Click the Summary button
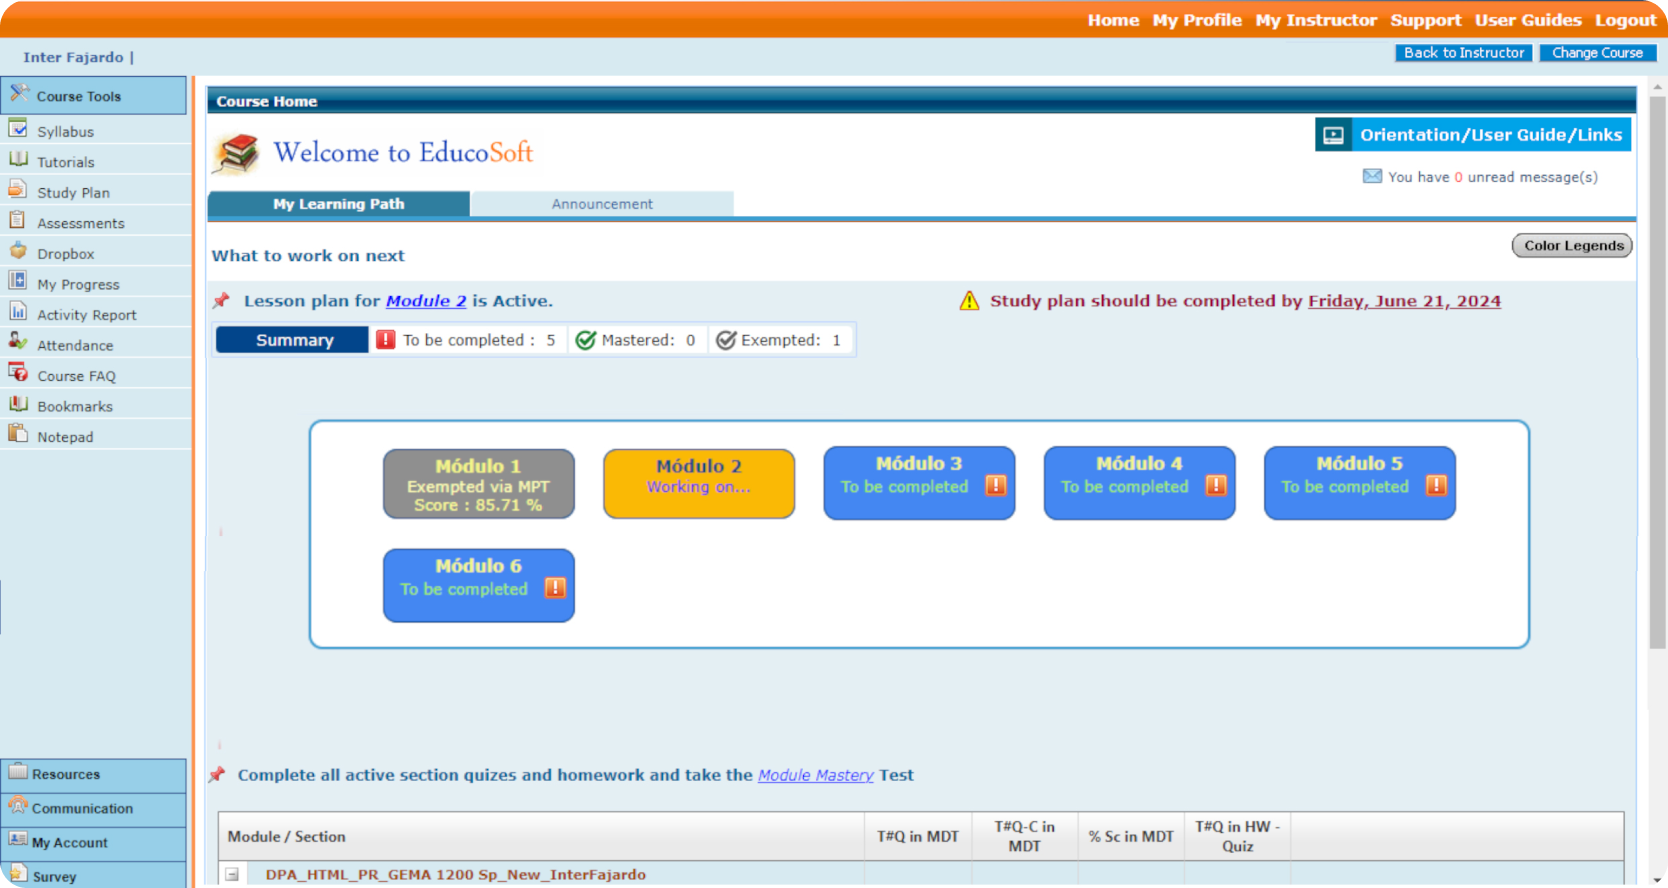The height and width of the screenshot is (888, 1668). click(x=293, y=340)
